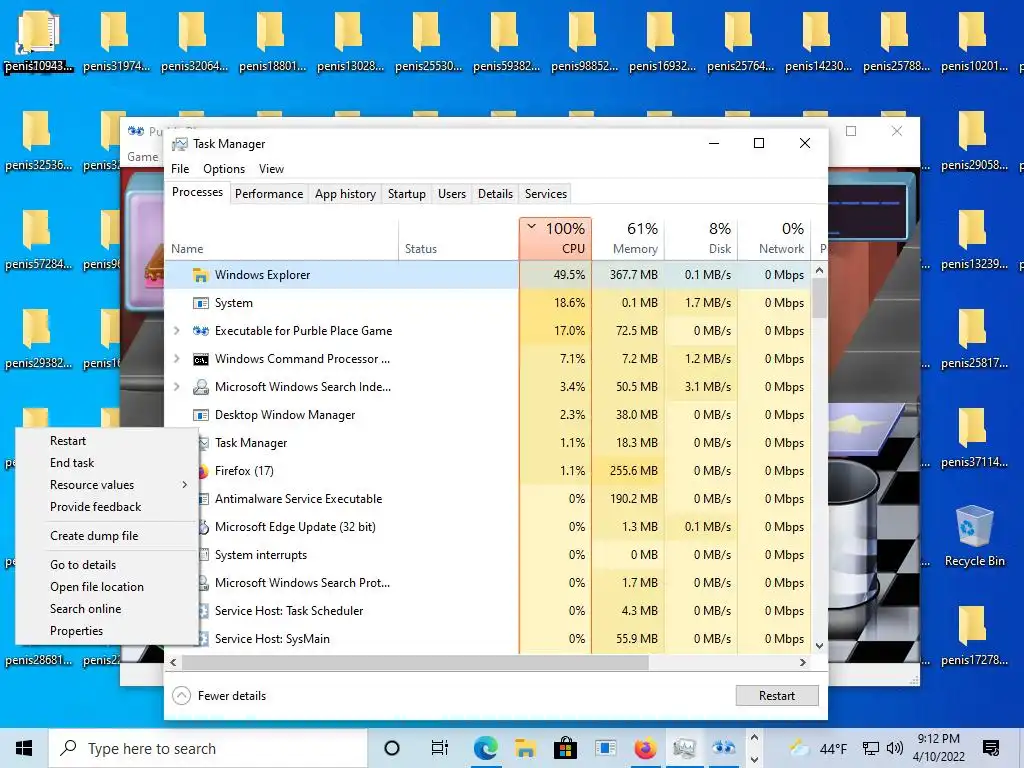This screenshot has height=768, width=1024.
Task: Click the Cortana circle icon
Action: pyautogui.click(x=392, y=748)
